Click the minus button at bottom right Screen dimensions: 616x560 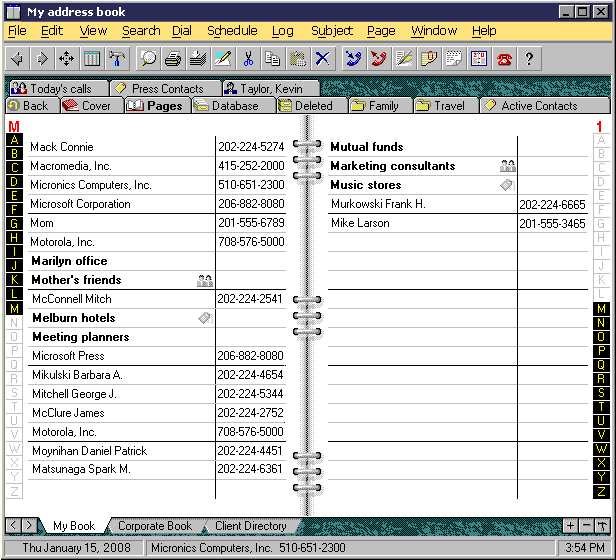click(x=586, y=525)
